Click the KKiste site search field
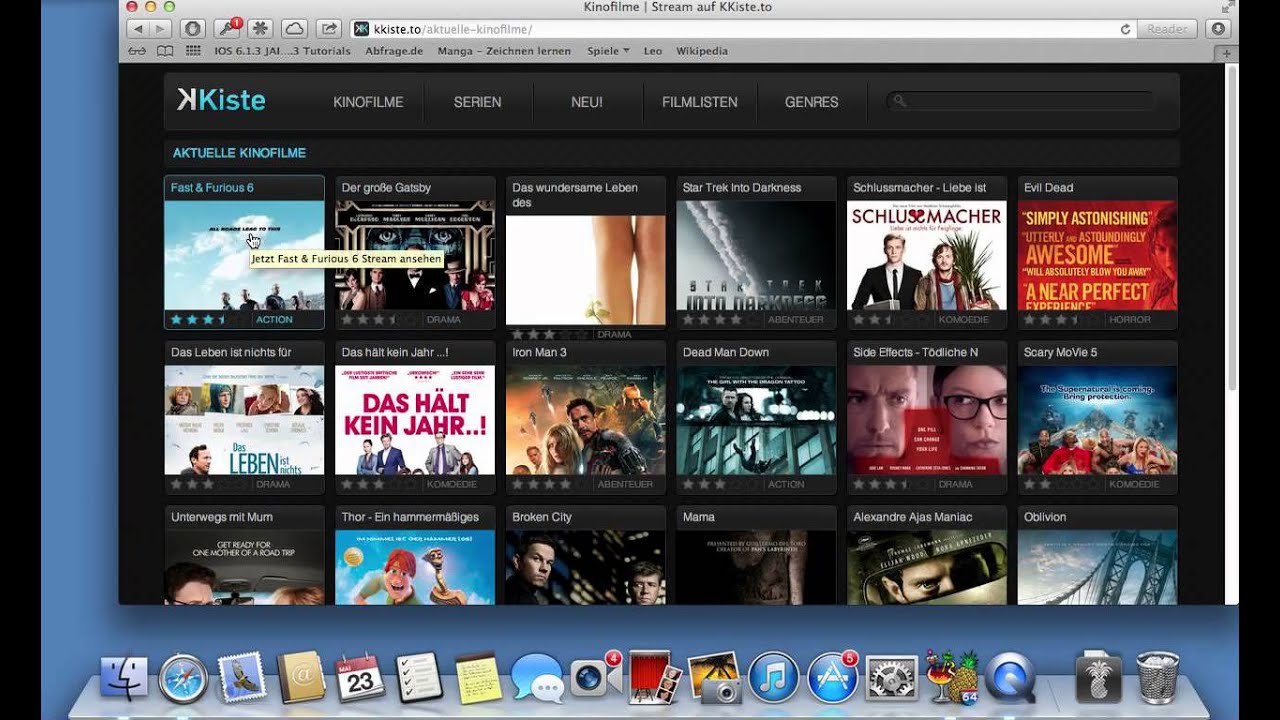 (x=1021, y=101)
